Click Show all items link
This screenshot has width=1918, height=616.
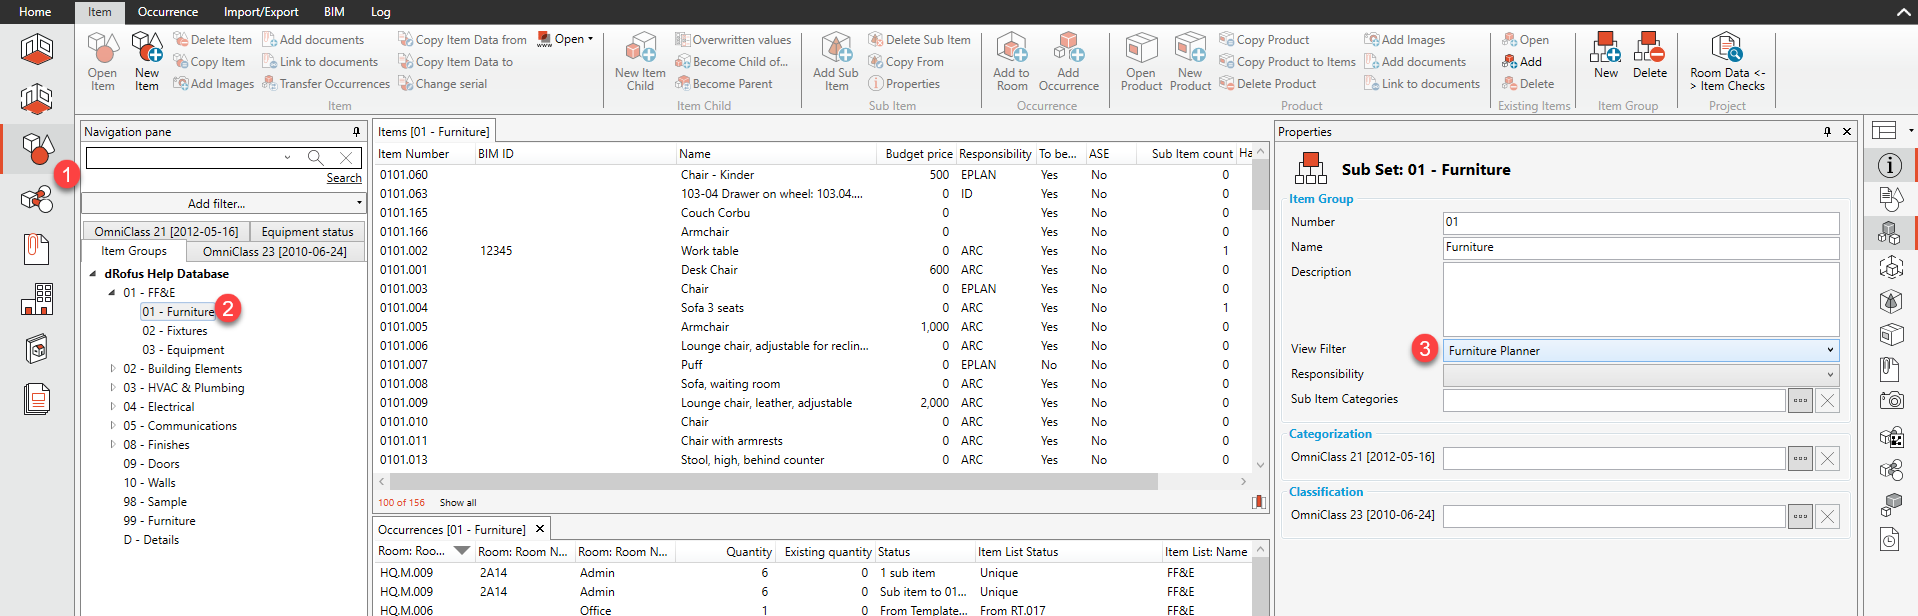pos(458,503)
